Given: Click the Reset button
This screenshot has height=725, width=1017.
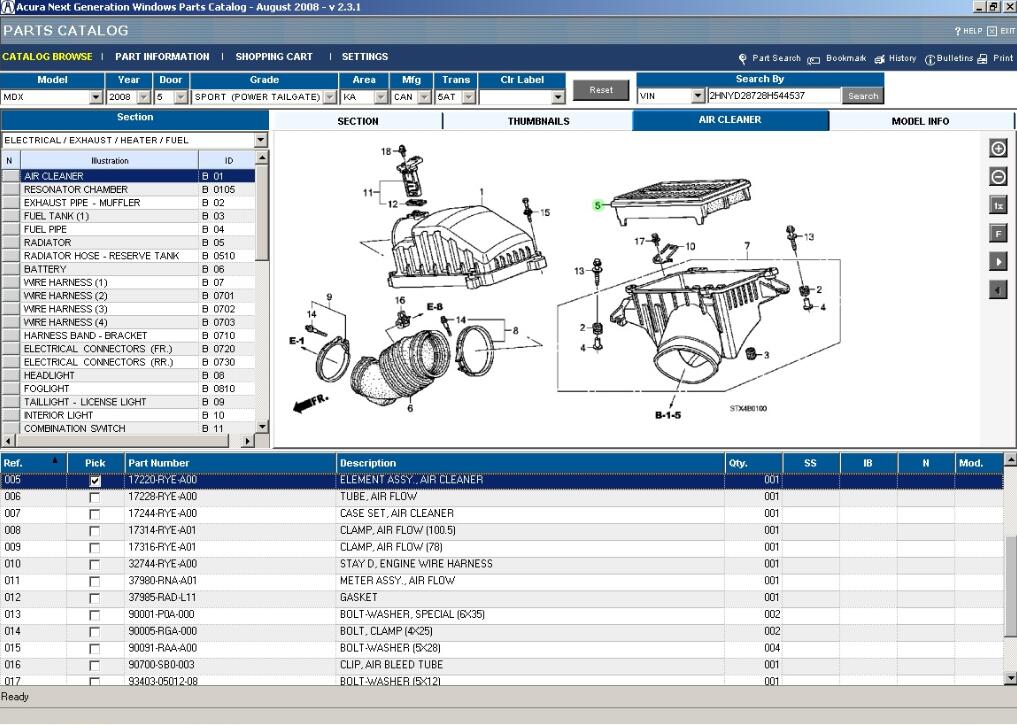Looking at the screenshot, I should [x=601, y=90].
